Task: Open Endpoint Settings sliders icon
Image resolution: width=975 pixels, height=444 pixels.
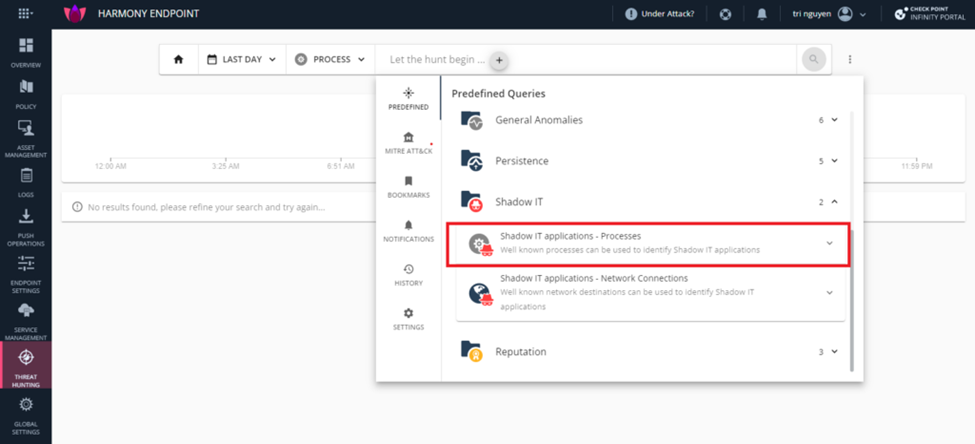Action: (x=25, y=263)
